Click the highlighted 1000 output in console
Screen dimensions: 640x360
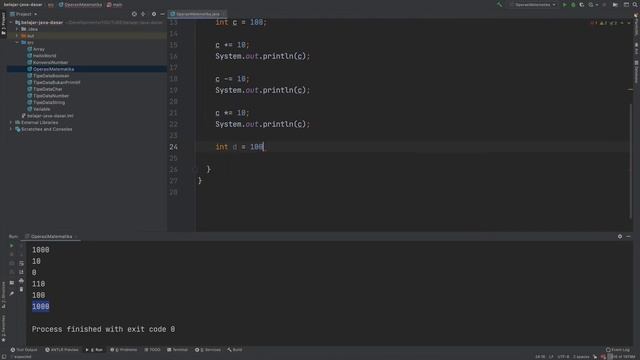tap(40, 307)
